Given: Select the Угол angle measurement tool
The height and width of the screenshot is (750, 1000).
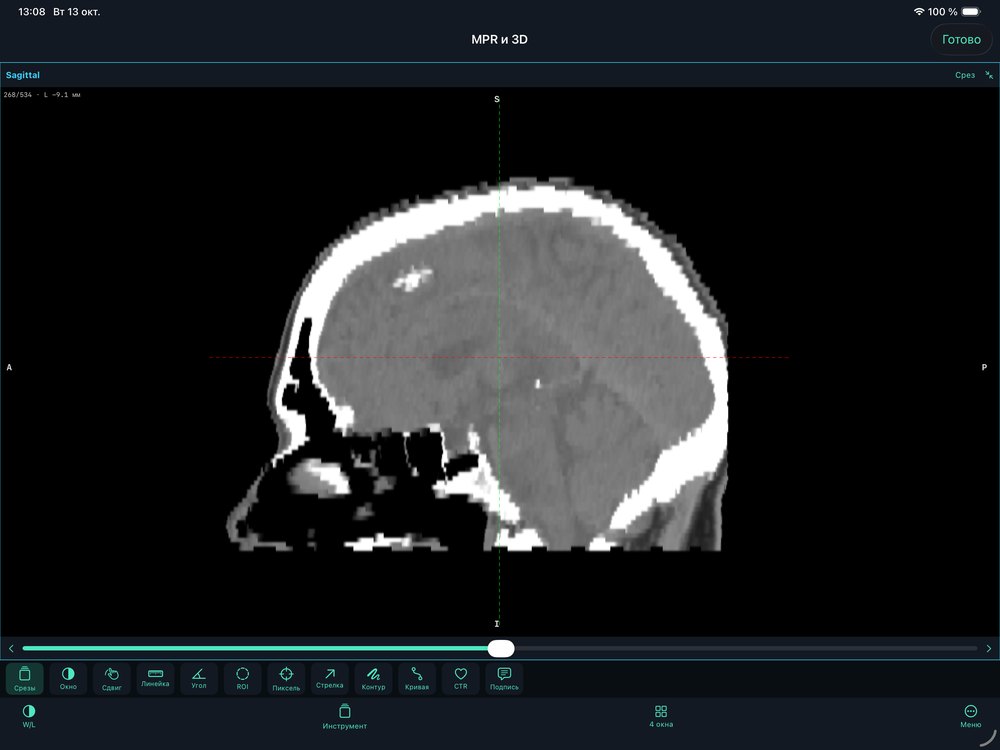Looking at the screenshot, I should [x=199, y=679].
